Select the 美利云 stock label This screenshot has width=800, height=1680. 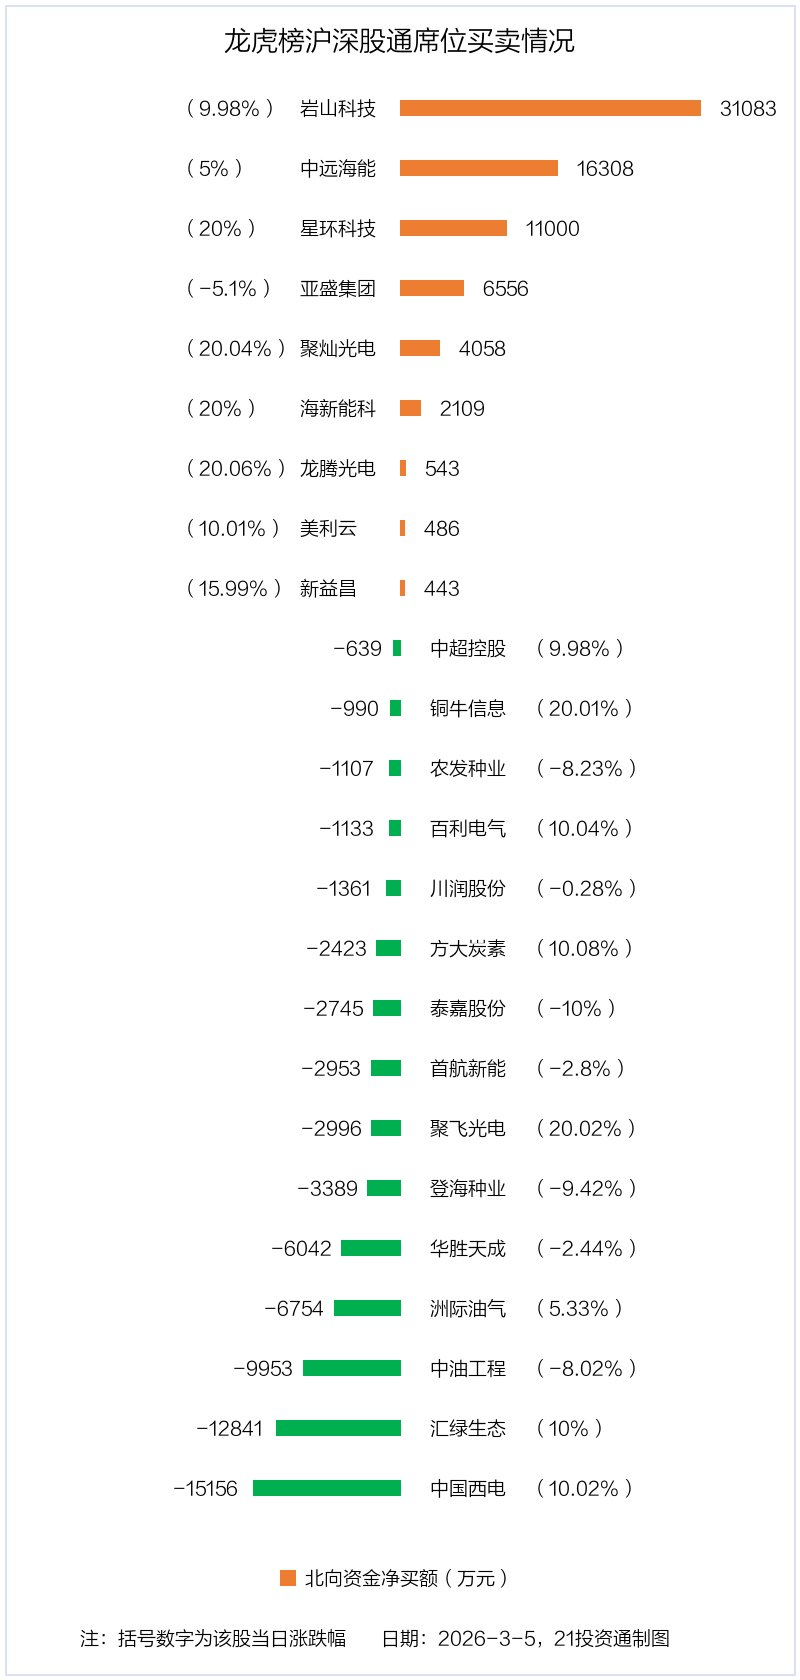pyautogui.click(x=328, y=528)
